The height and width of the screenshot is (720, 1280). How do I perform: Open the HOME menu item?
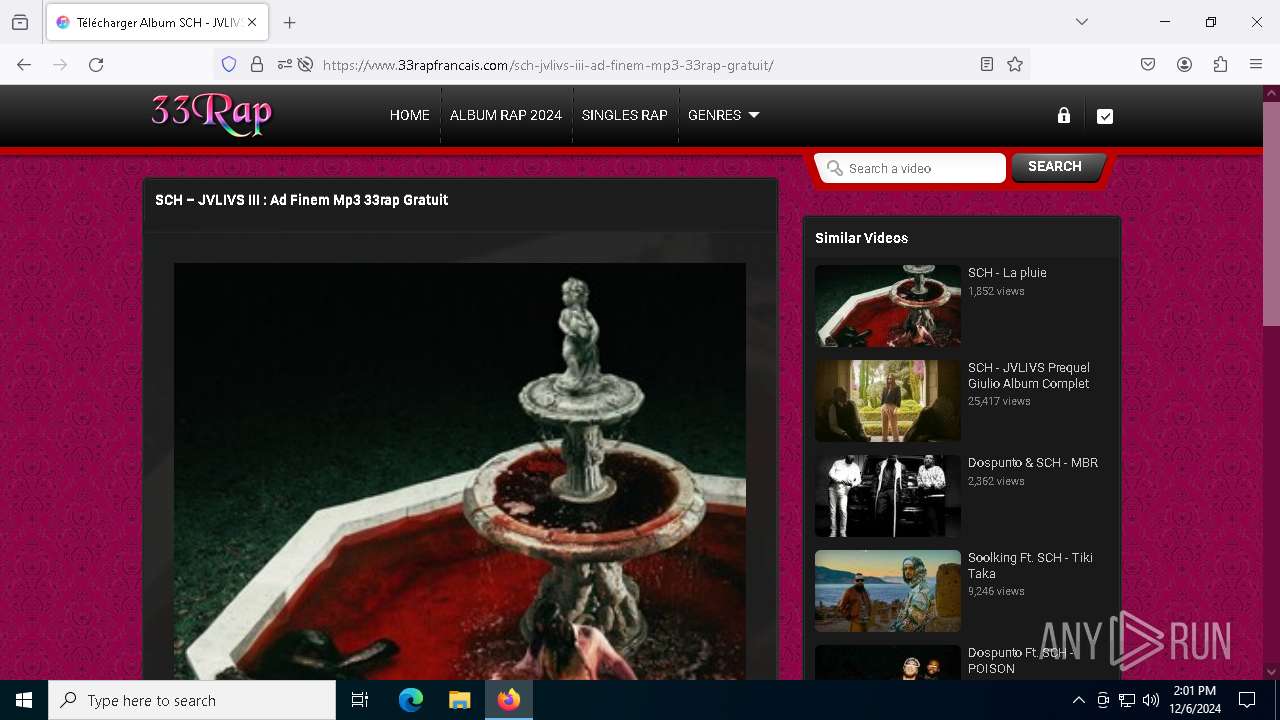[x=409, y=115]
